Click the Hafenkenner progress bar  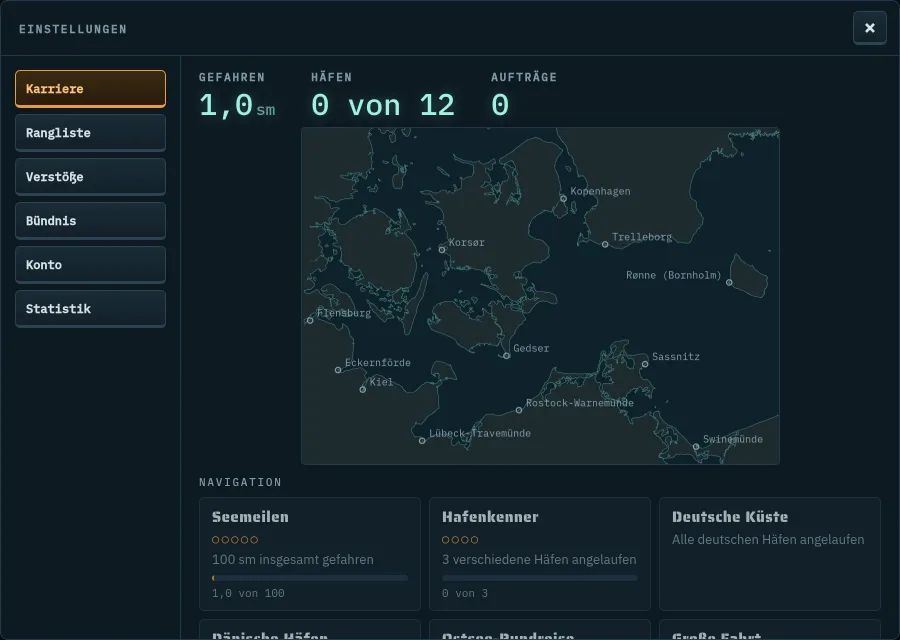[540, 578]
